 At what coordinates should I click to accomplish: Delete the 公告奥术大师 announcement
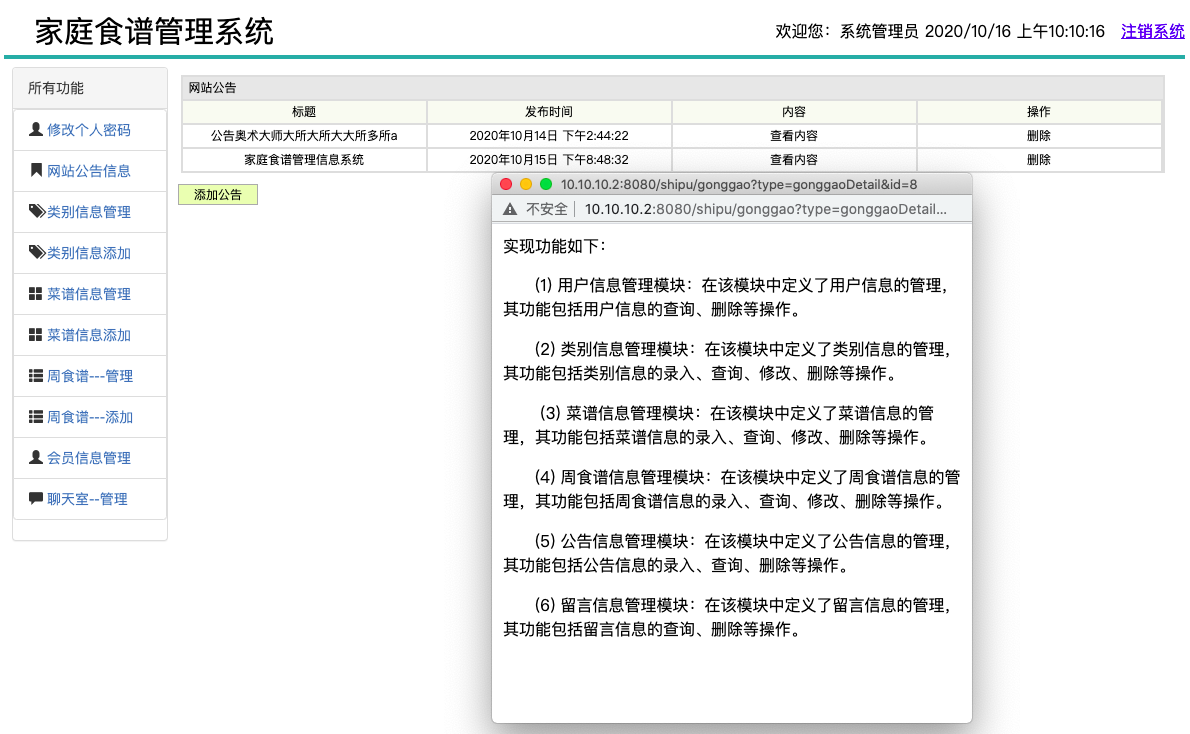(1038, 136)
